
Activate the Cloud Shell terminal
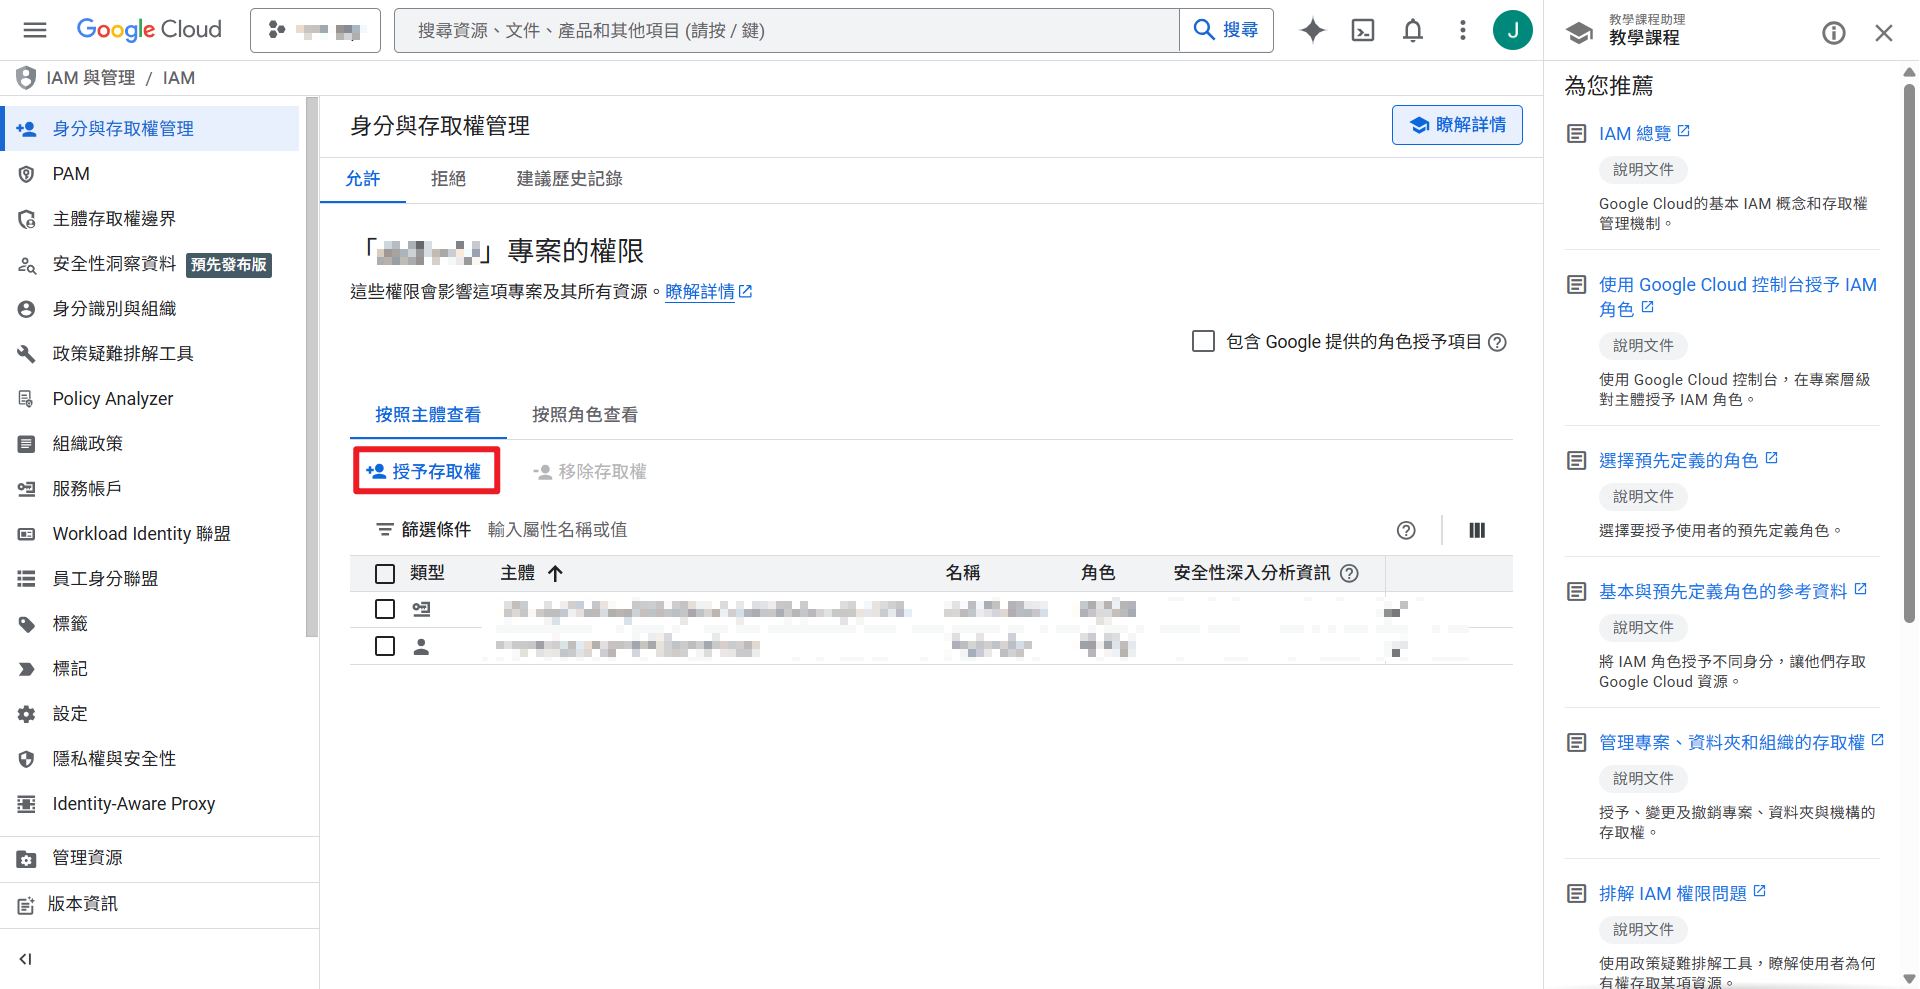coord(1362,30)
